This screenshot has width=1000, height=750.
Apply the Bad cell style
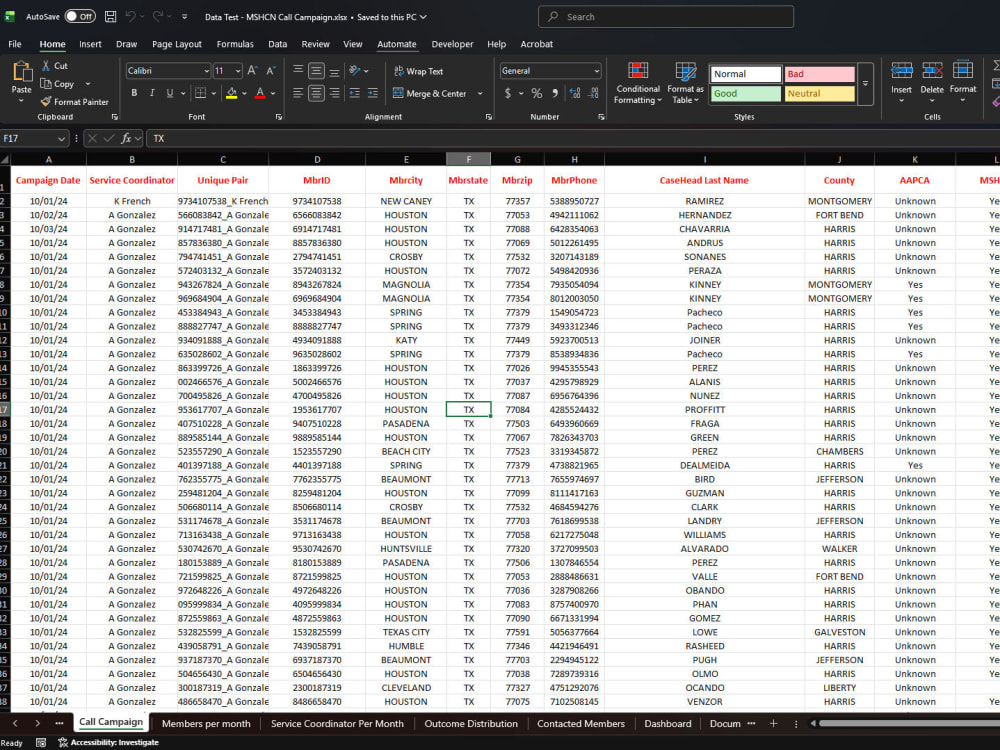[819, 74]
